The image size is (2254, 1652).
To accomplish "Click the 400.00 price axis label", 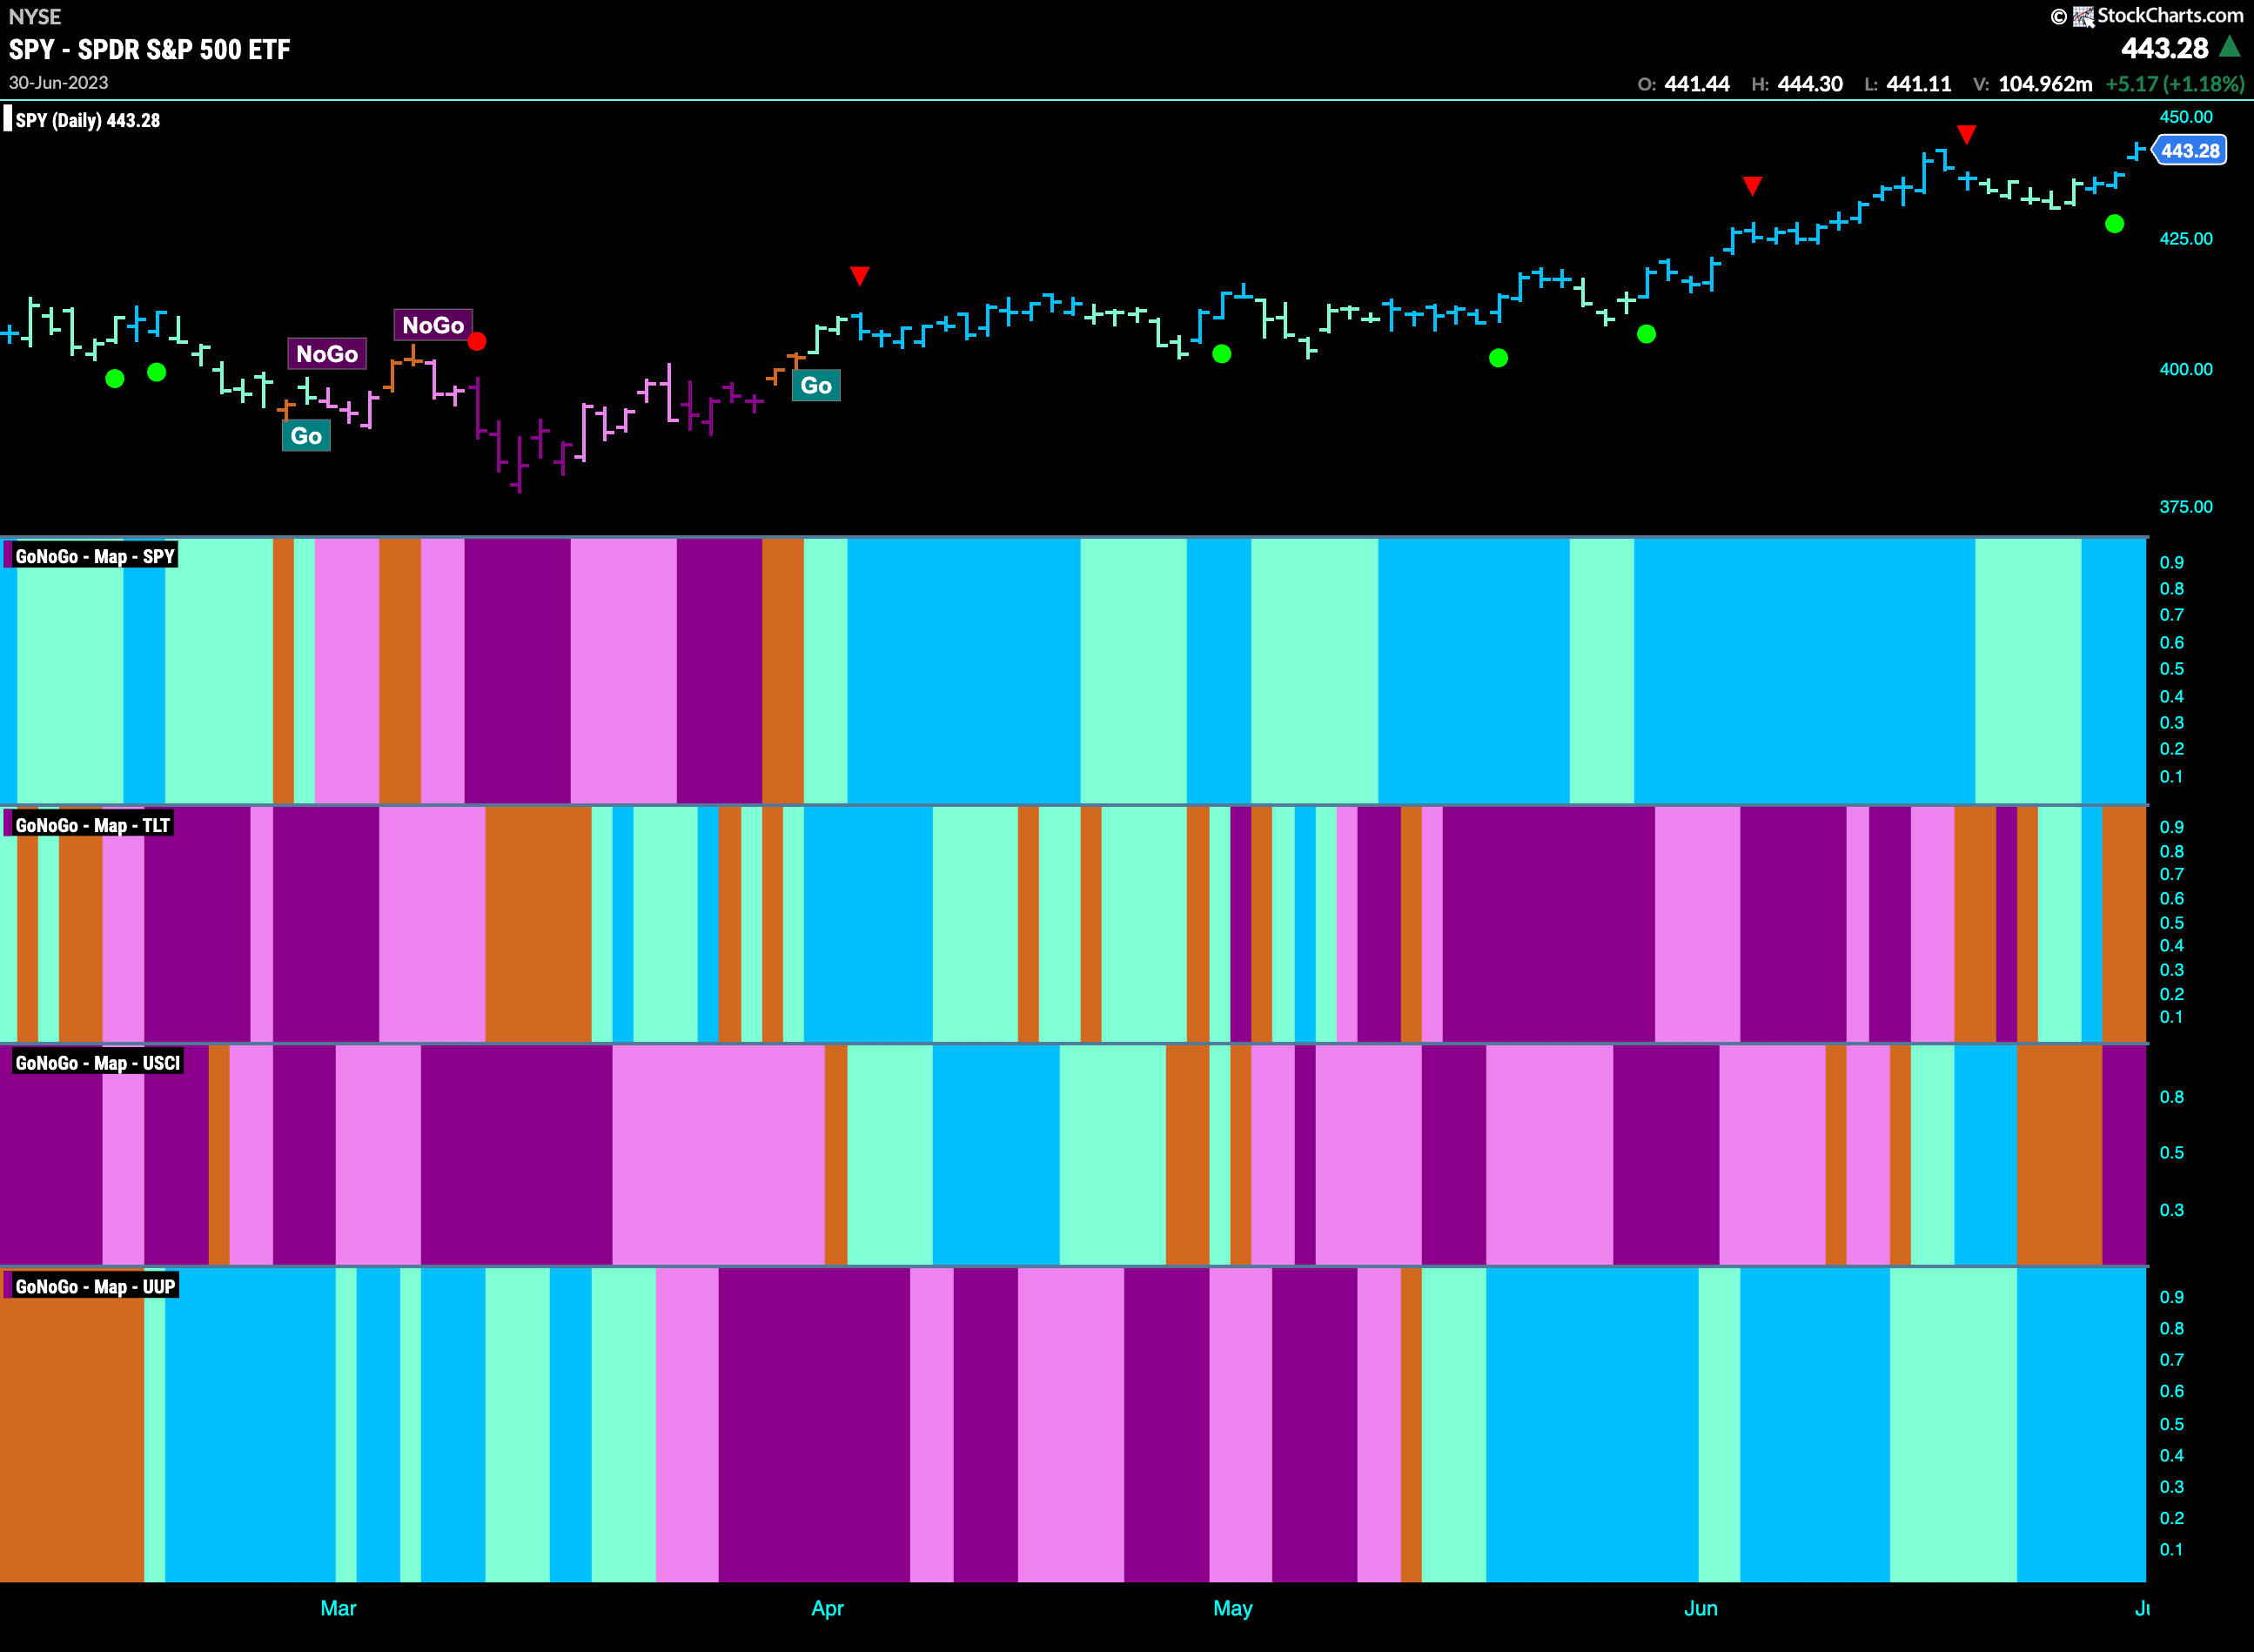I will pos(2186,369).
